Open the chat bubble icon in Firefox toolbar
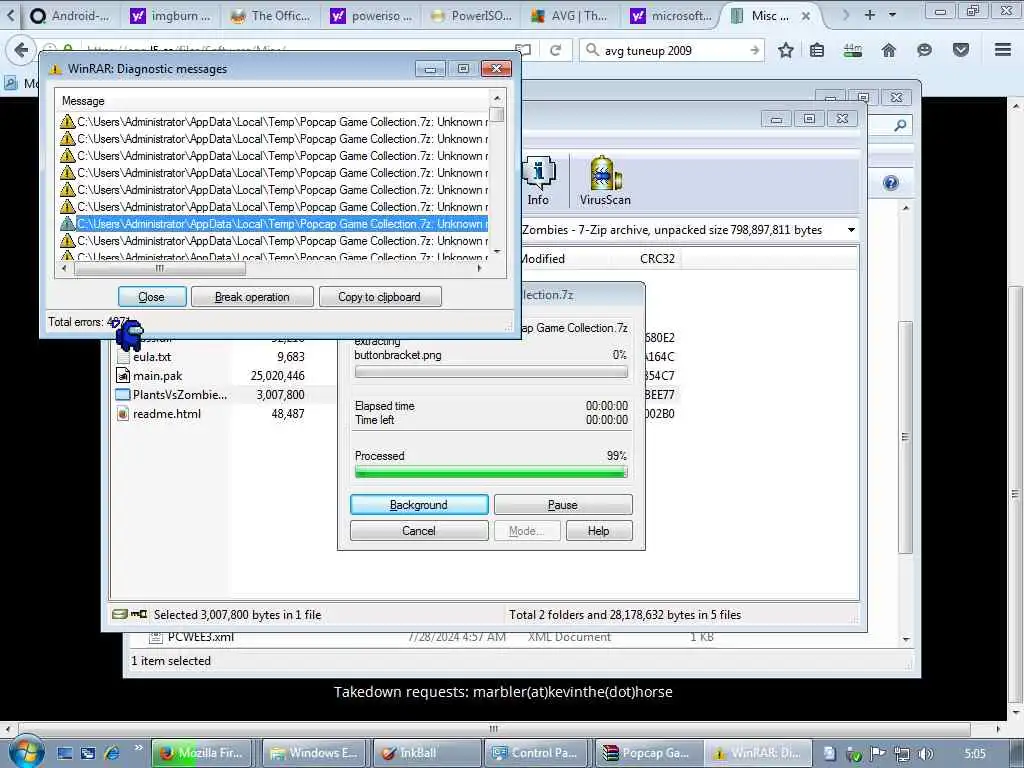Image resolution: width=1024 pixels, height=768 pixels. 924,50
